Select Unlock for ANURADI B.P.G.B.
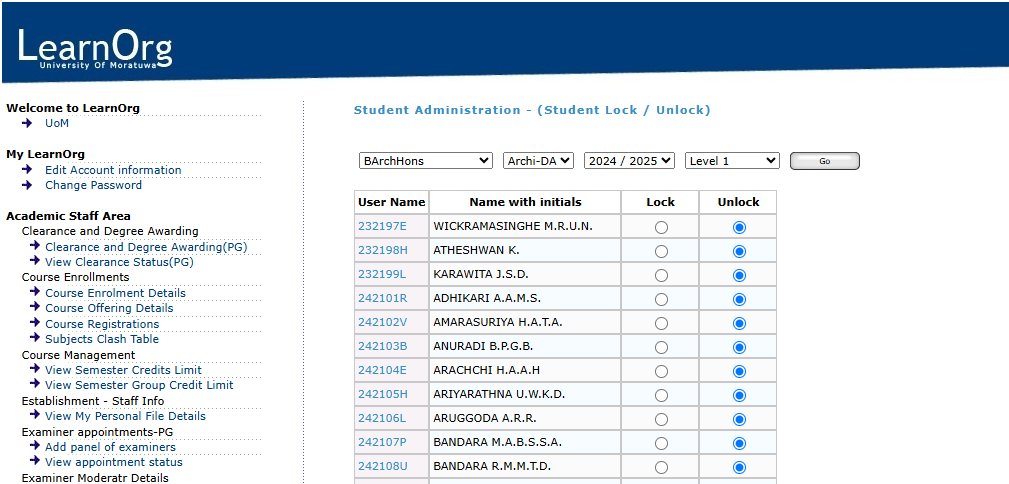 [x=739, y=348]
